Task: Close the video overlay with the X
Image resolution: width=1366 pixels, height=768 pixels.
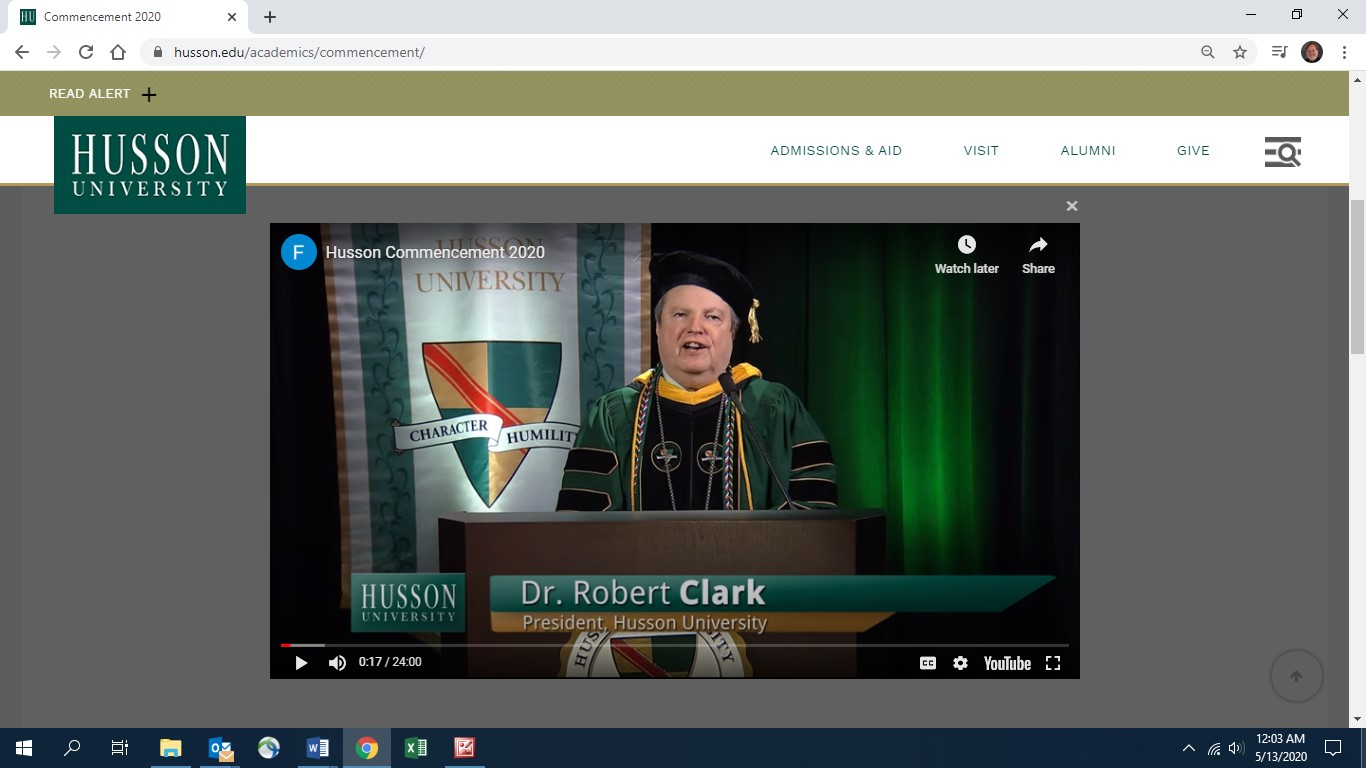Action: (1072, 206)
